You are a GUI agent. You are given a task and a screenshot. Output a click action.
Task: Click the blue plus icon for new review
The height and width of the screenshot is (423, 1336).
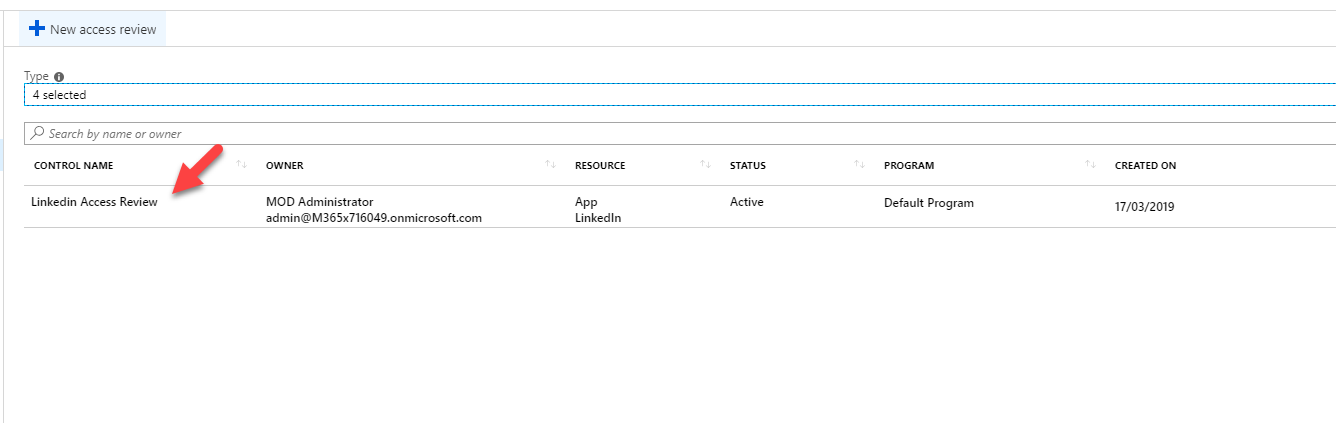(37, 29)
